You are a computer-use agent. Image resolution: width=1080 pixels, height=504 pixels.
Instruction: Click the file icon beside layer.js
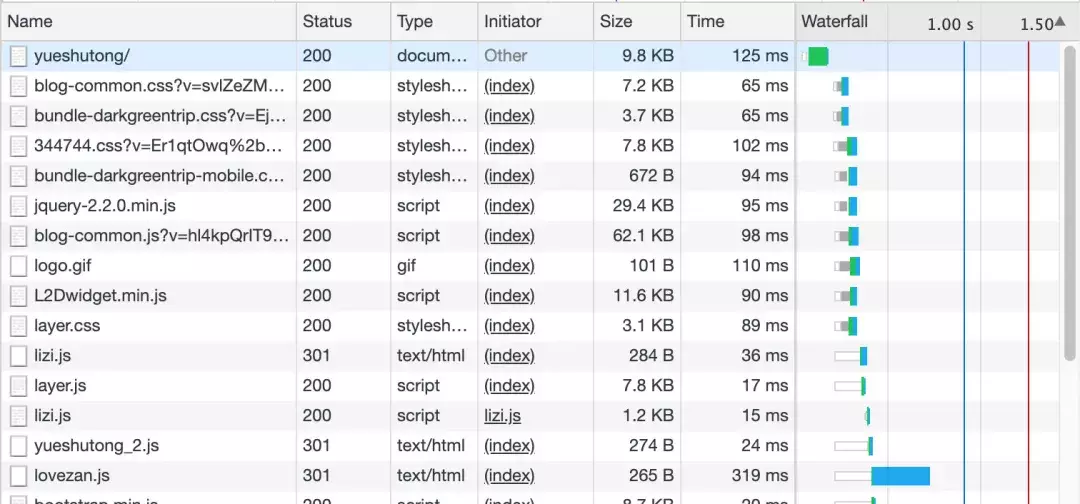point(19,386)
